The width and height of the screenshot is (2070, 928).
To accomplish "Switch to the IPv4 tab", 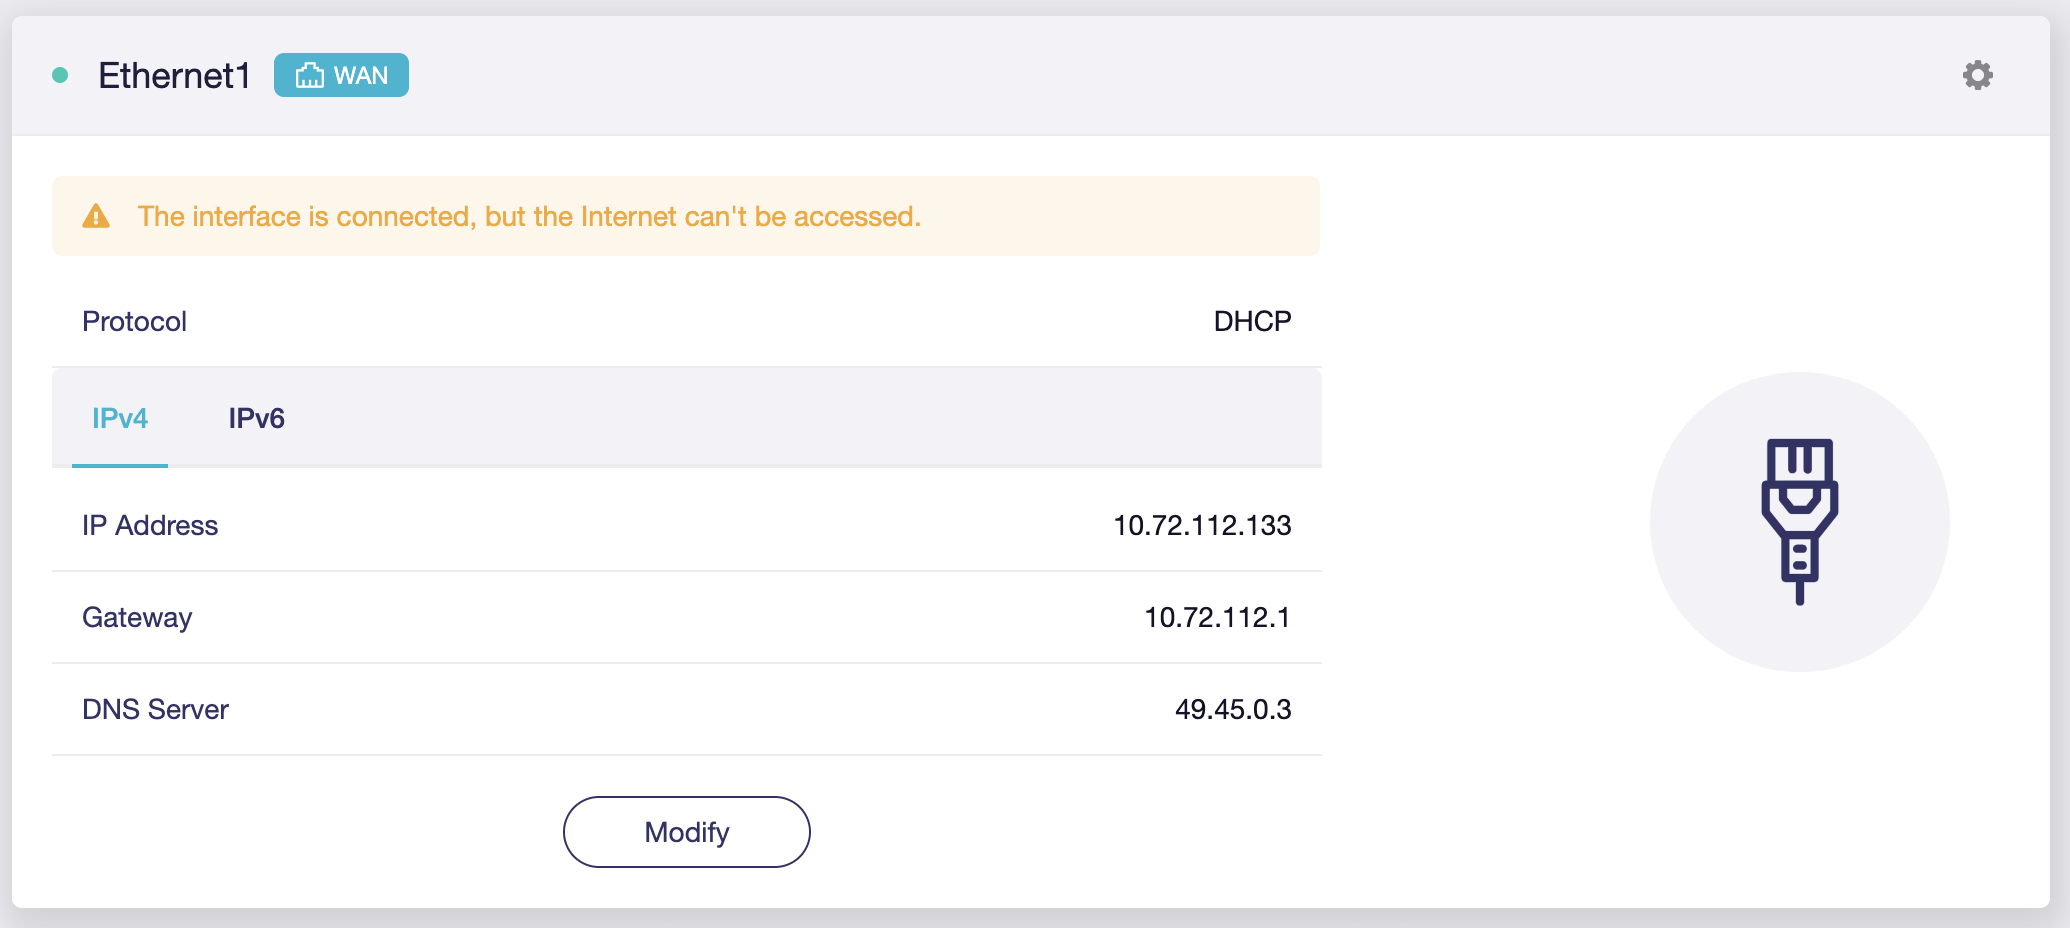I will (x=120, y=418).
